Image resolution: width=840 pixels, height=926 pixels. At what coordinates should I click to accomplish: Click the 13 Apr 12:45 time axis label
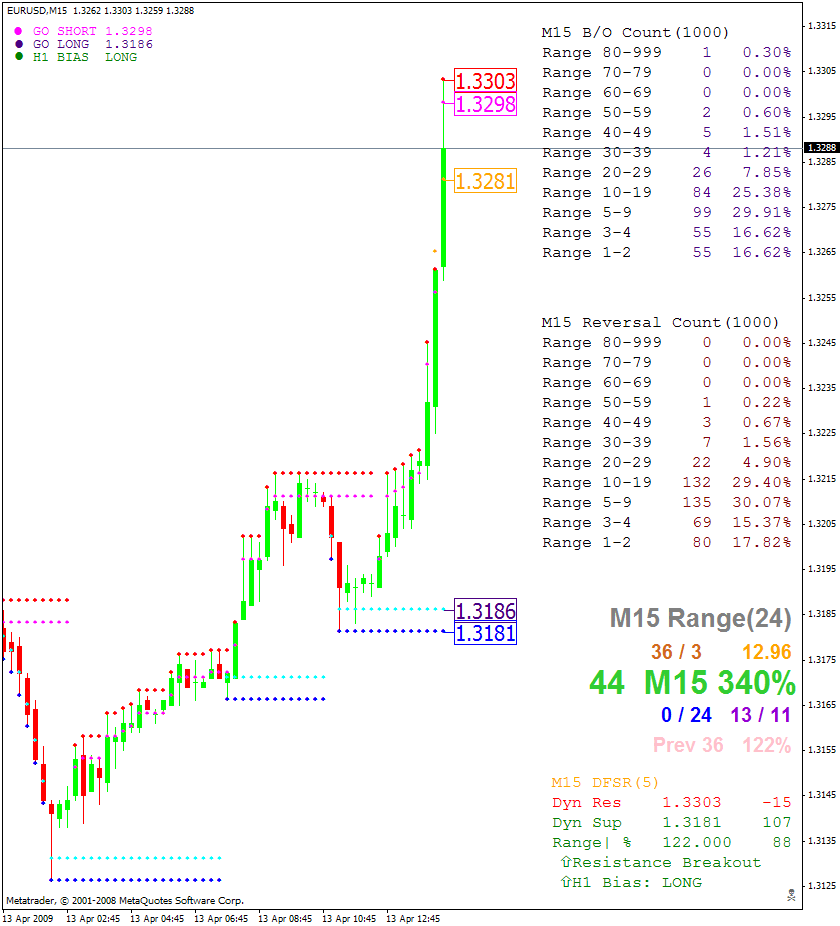(x=413, y=918)
